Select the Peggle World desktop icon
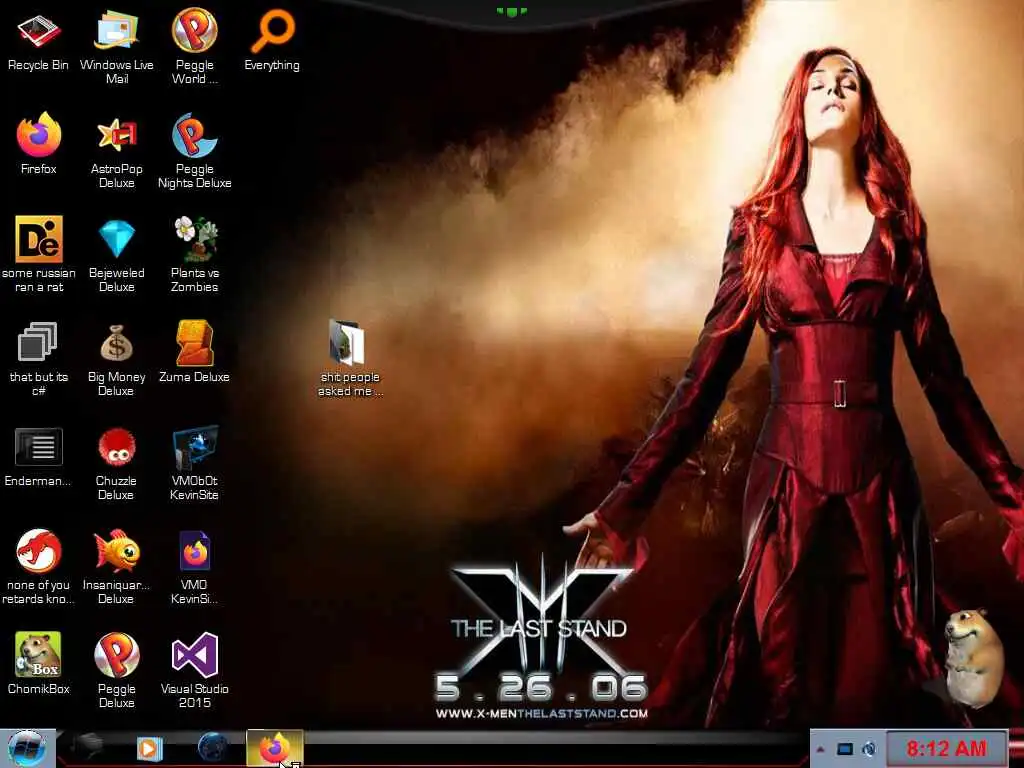The image size is (1024, 768). 195,47
